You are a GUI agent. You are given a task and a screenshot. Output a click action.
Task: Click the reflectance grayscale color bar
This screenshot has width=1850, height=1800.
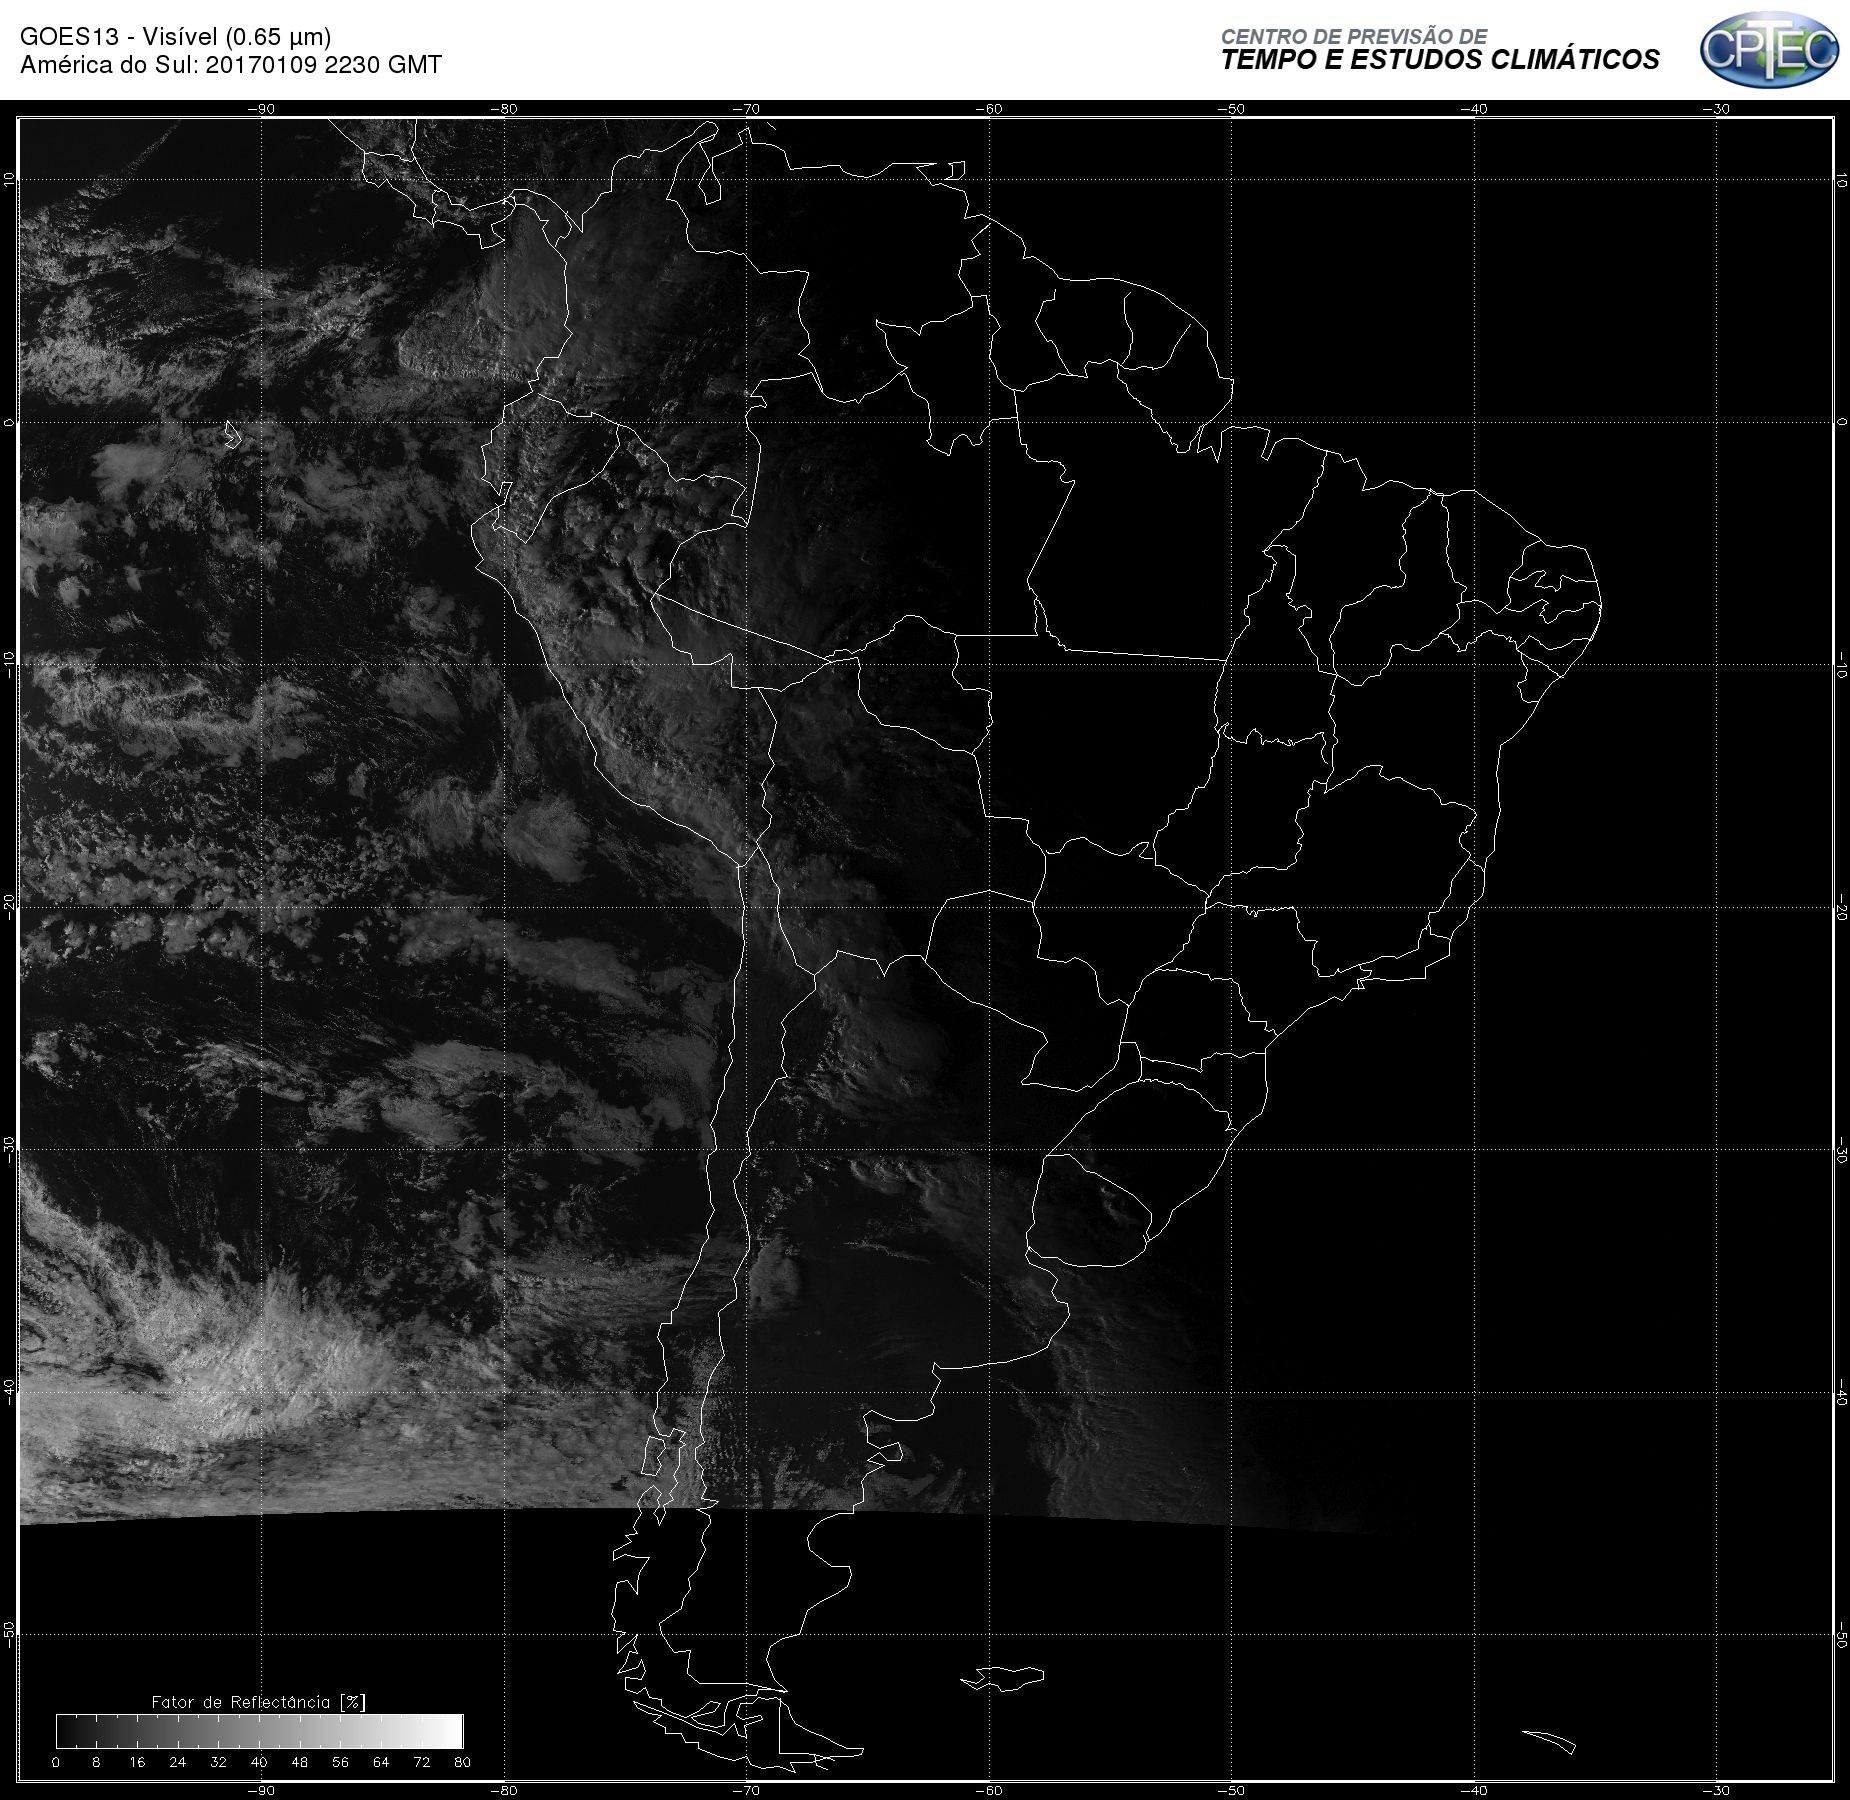pos(260,1731)
